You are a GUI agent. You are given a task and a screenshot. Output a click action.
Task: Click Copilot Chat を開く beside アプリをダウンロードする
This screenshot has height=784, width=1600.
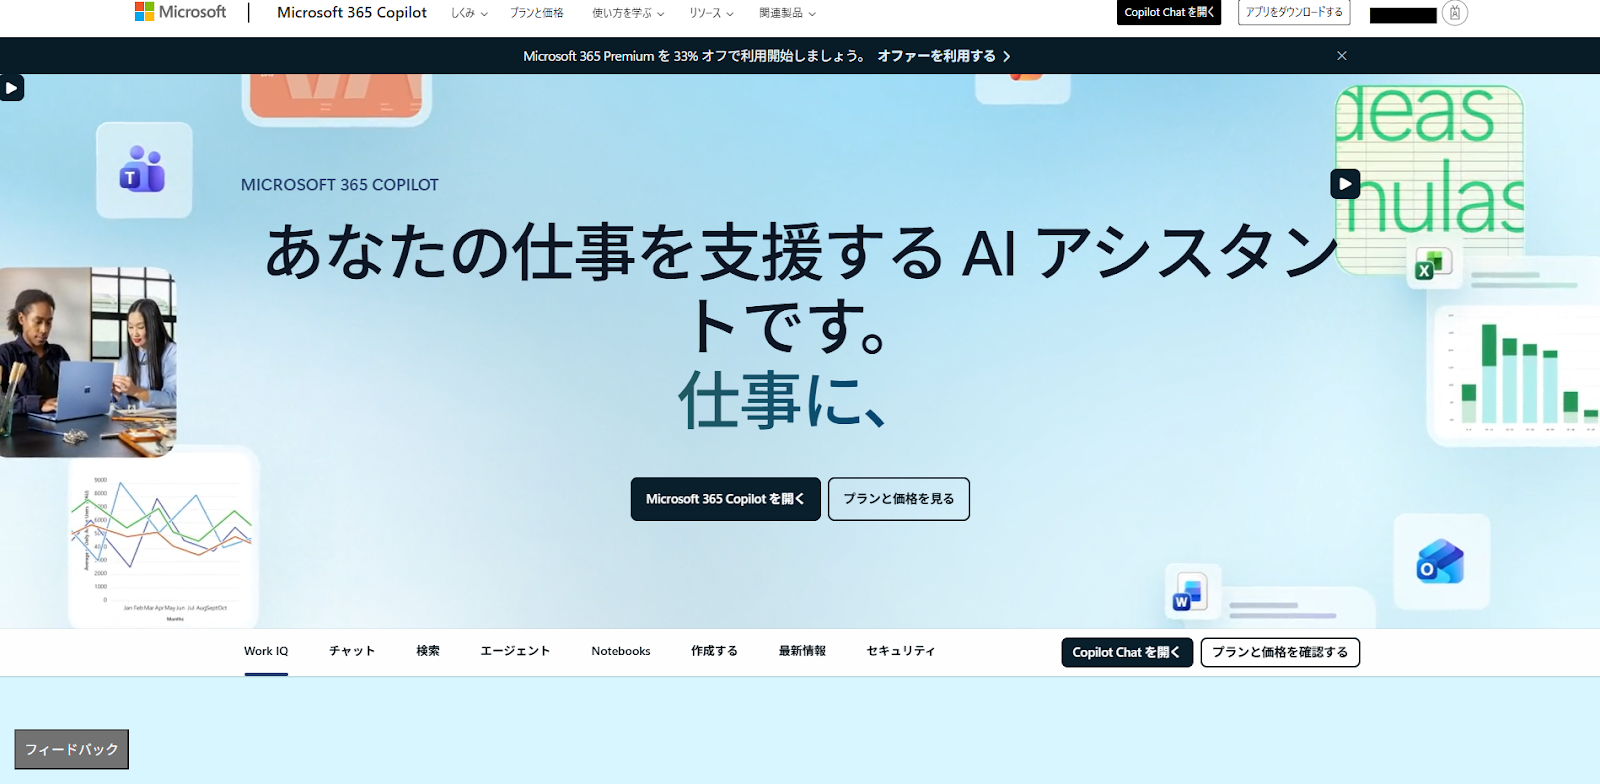[1169, 12]
